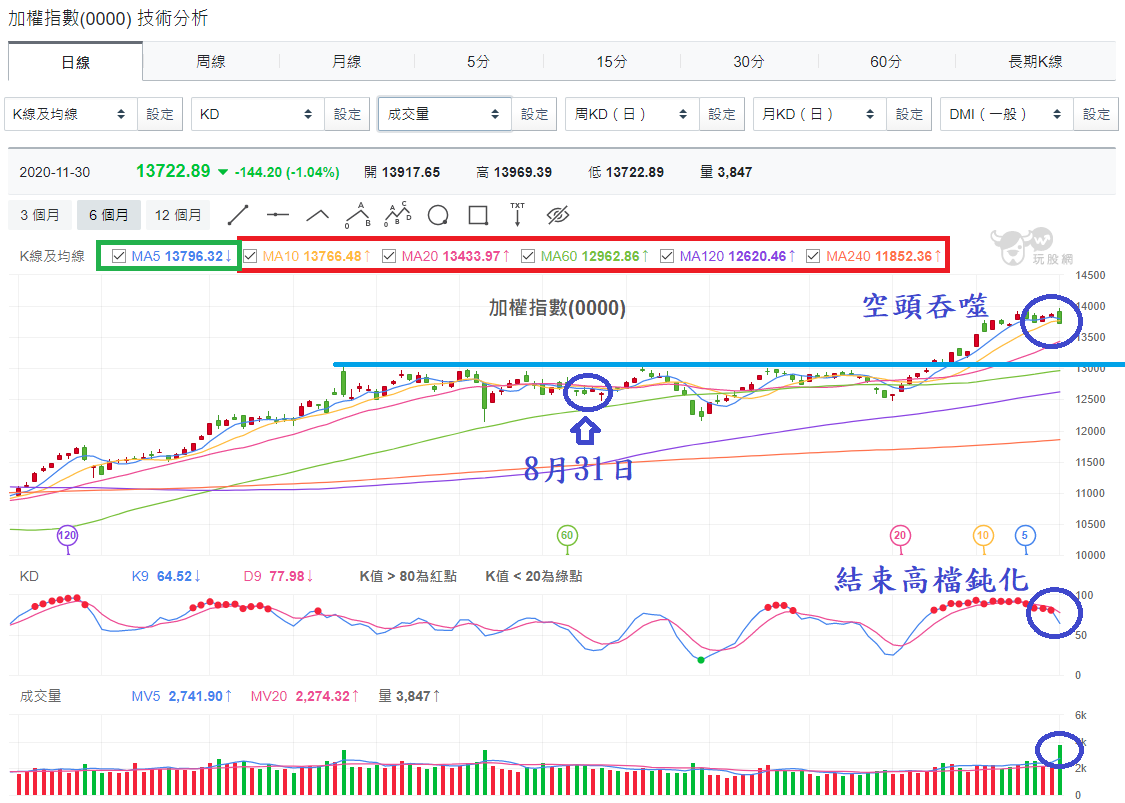The width and height of the screenshot is (1125, 803).
Task: Select the rectangle drawing tool
Action: (x=478, y=215)
